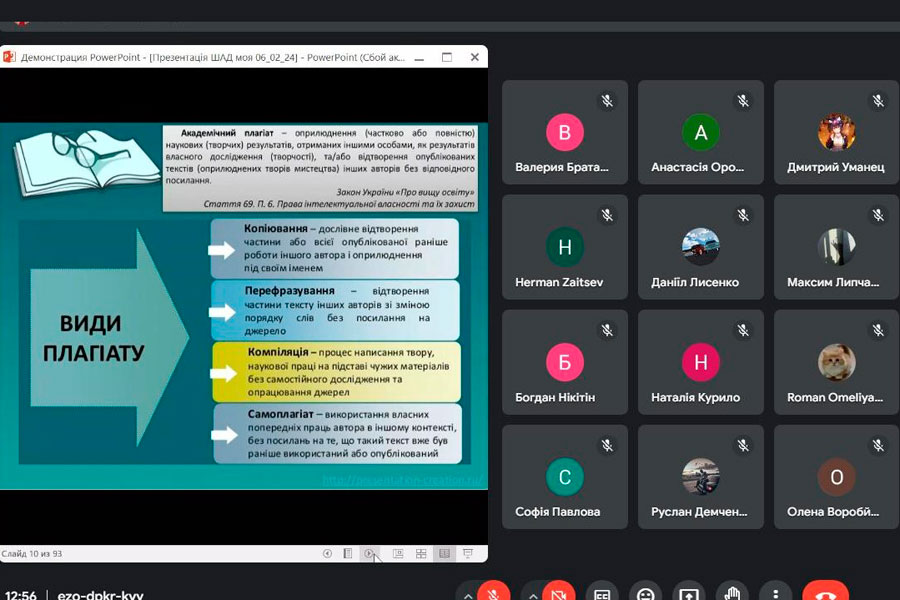Switch to slide sorter view
900x600 pixels.
[x=421, y=553]
